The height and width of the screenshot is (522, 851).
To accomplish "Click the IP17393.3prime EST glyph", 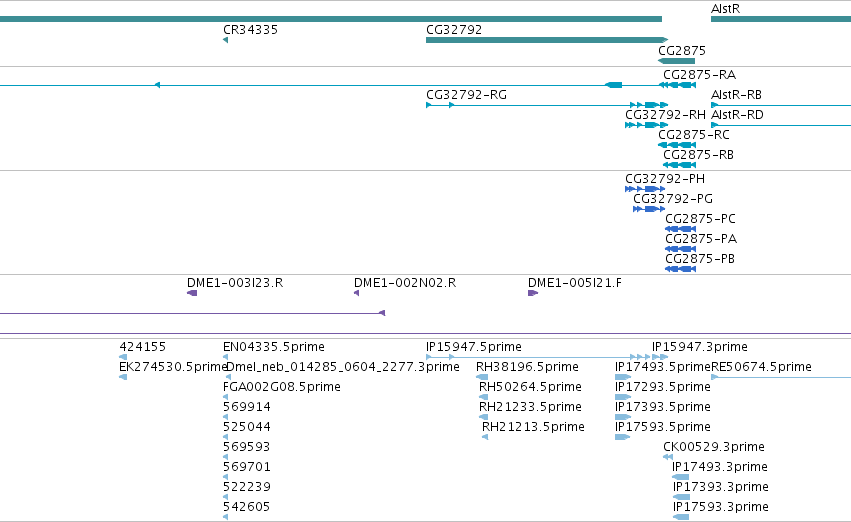I will (681, 497).
